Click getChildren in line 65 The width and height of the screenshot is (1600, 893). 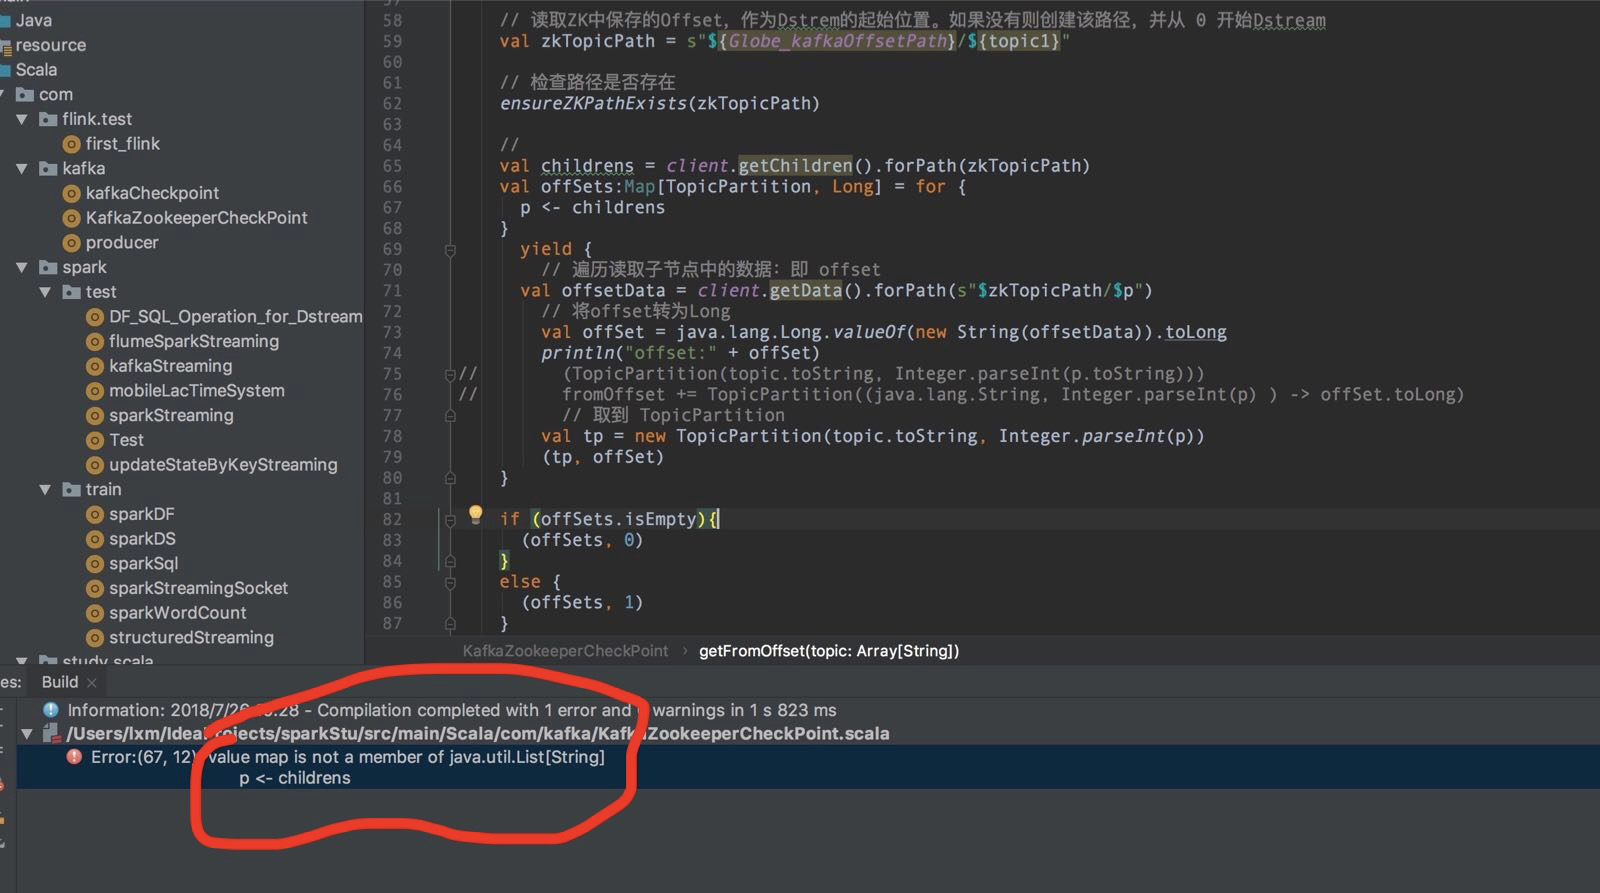[795, 166]
